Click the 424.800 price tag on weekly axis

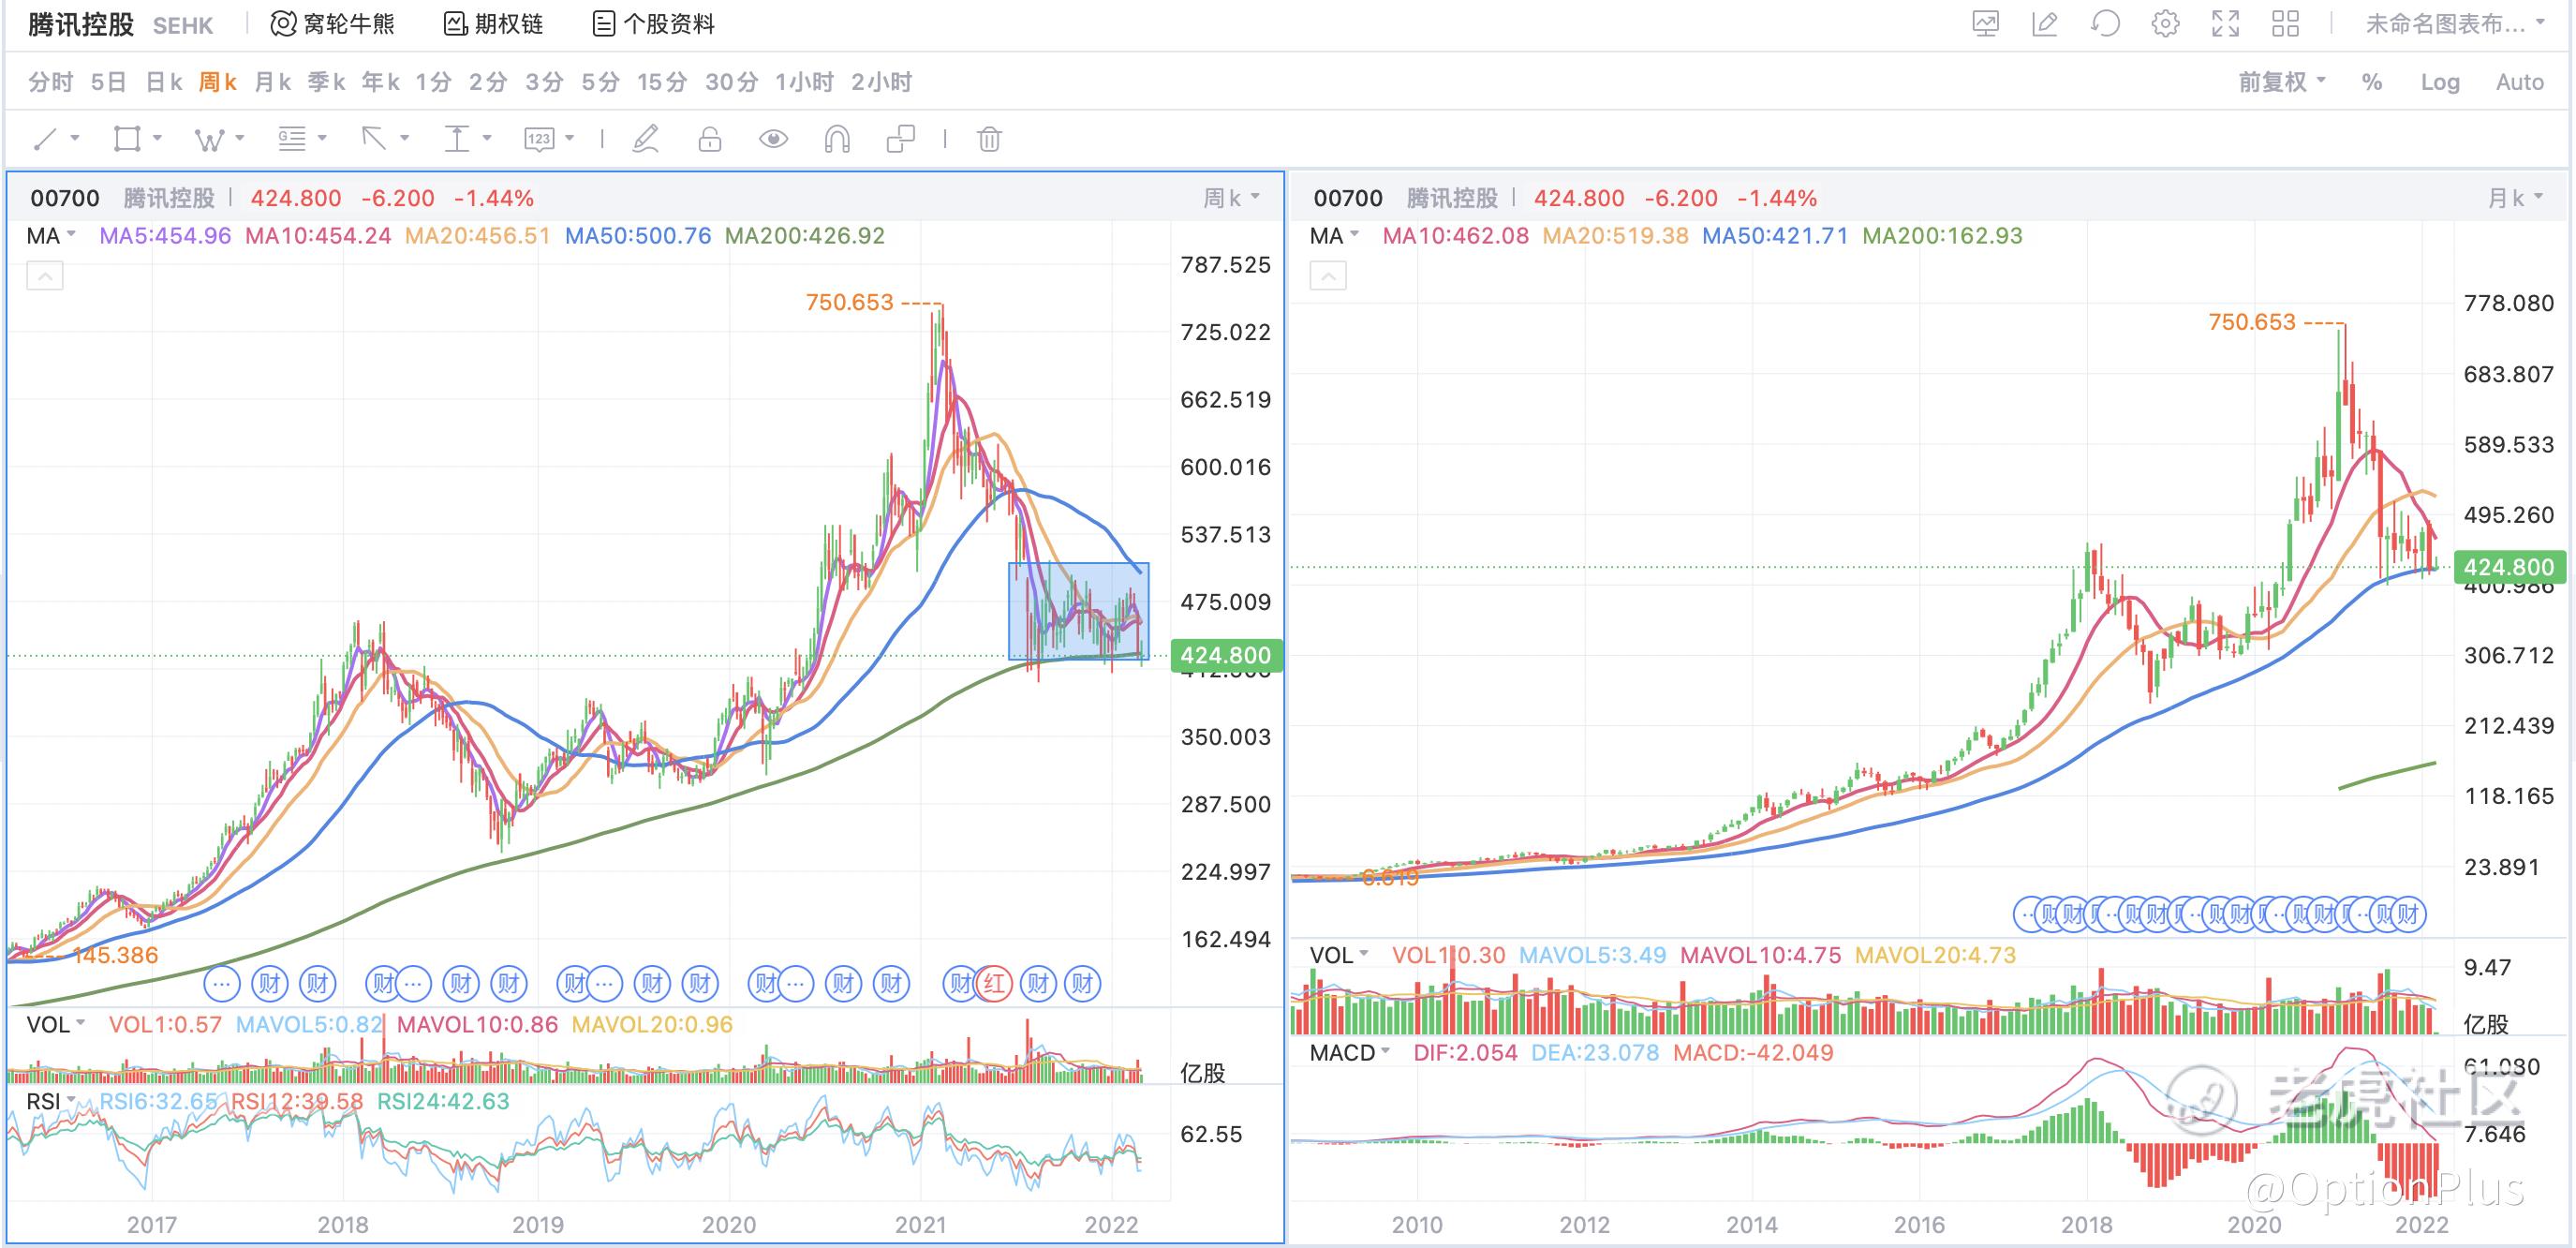tap(1225, 655)
